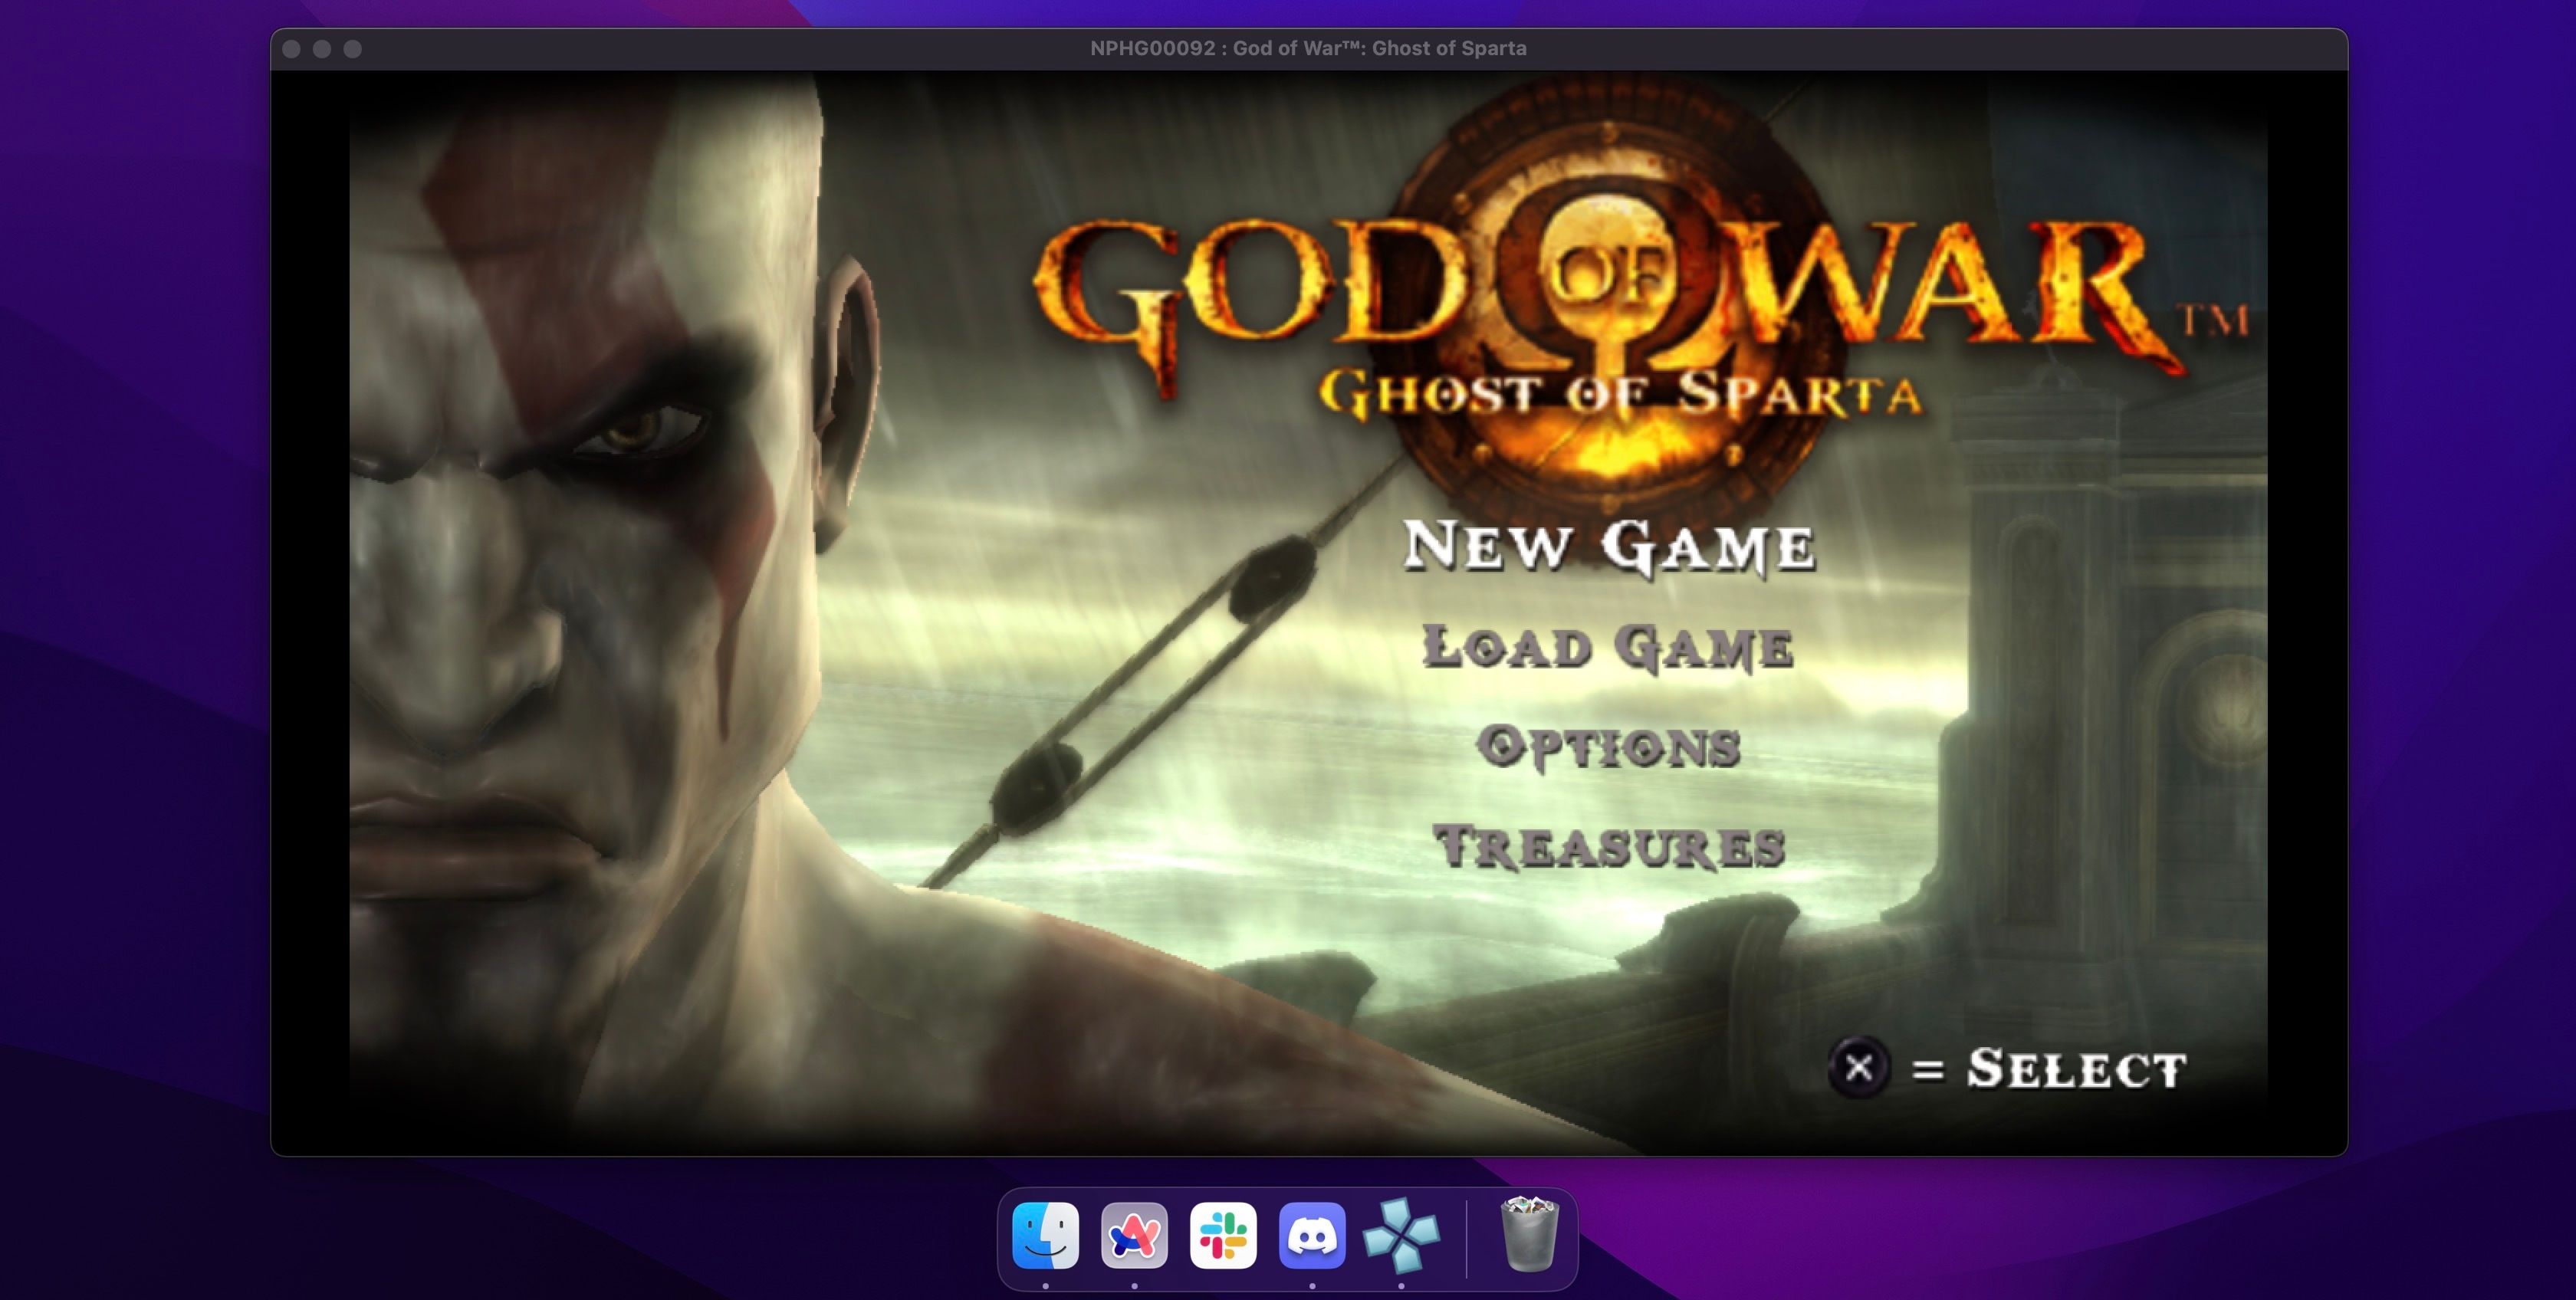2576x1300 pixels.
Task: Open Slack from the Dock
Action: [1225, 1236]
